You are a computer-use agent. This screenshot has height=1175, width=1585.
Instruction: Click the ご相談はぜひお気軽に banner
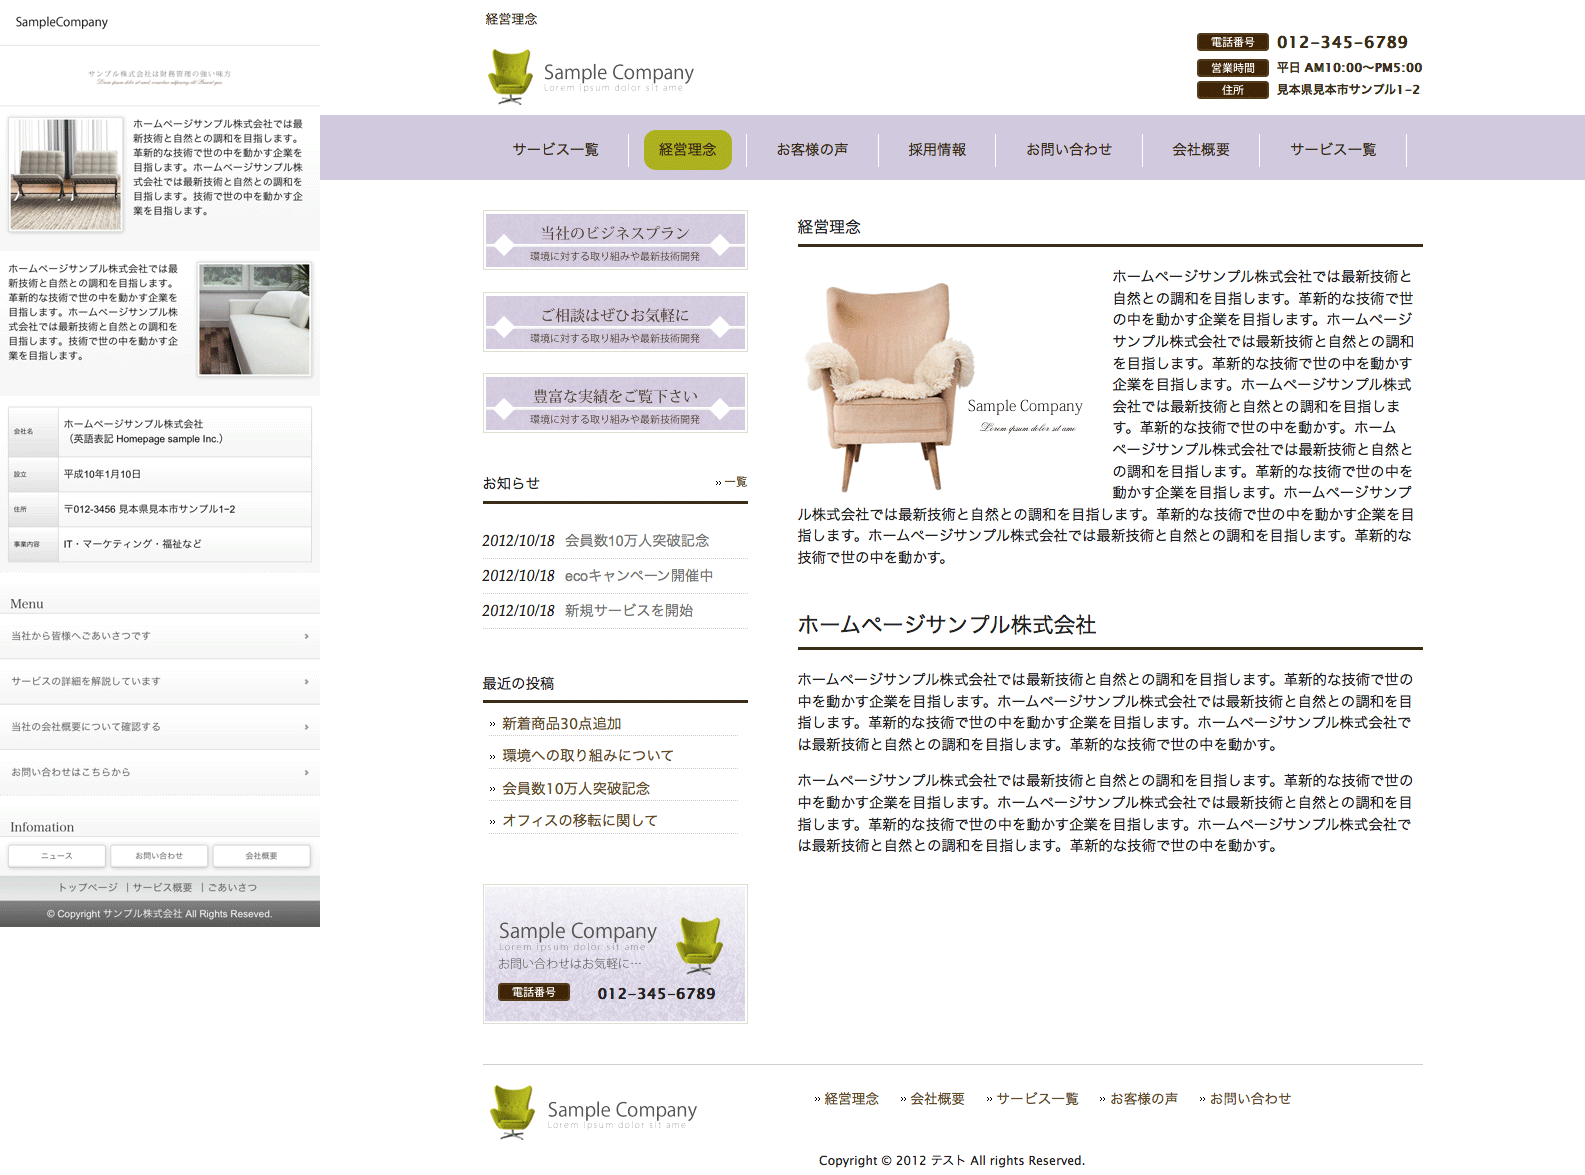tap(615, 322)
